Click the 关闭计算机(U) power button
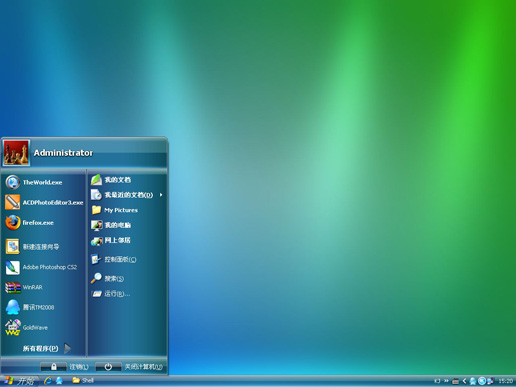This screenshot has height=387, width=516. tap(108, 367)
